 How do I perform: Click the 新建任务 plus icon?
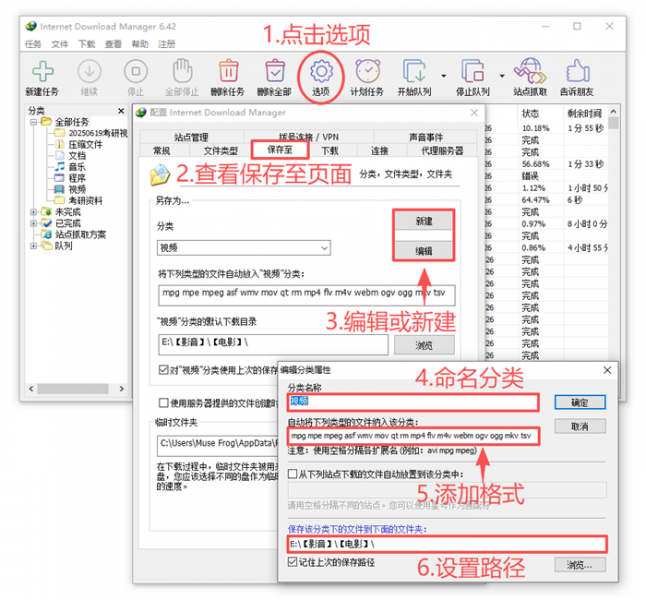tap(43, 71)
